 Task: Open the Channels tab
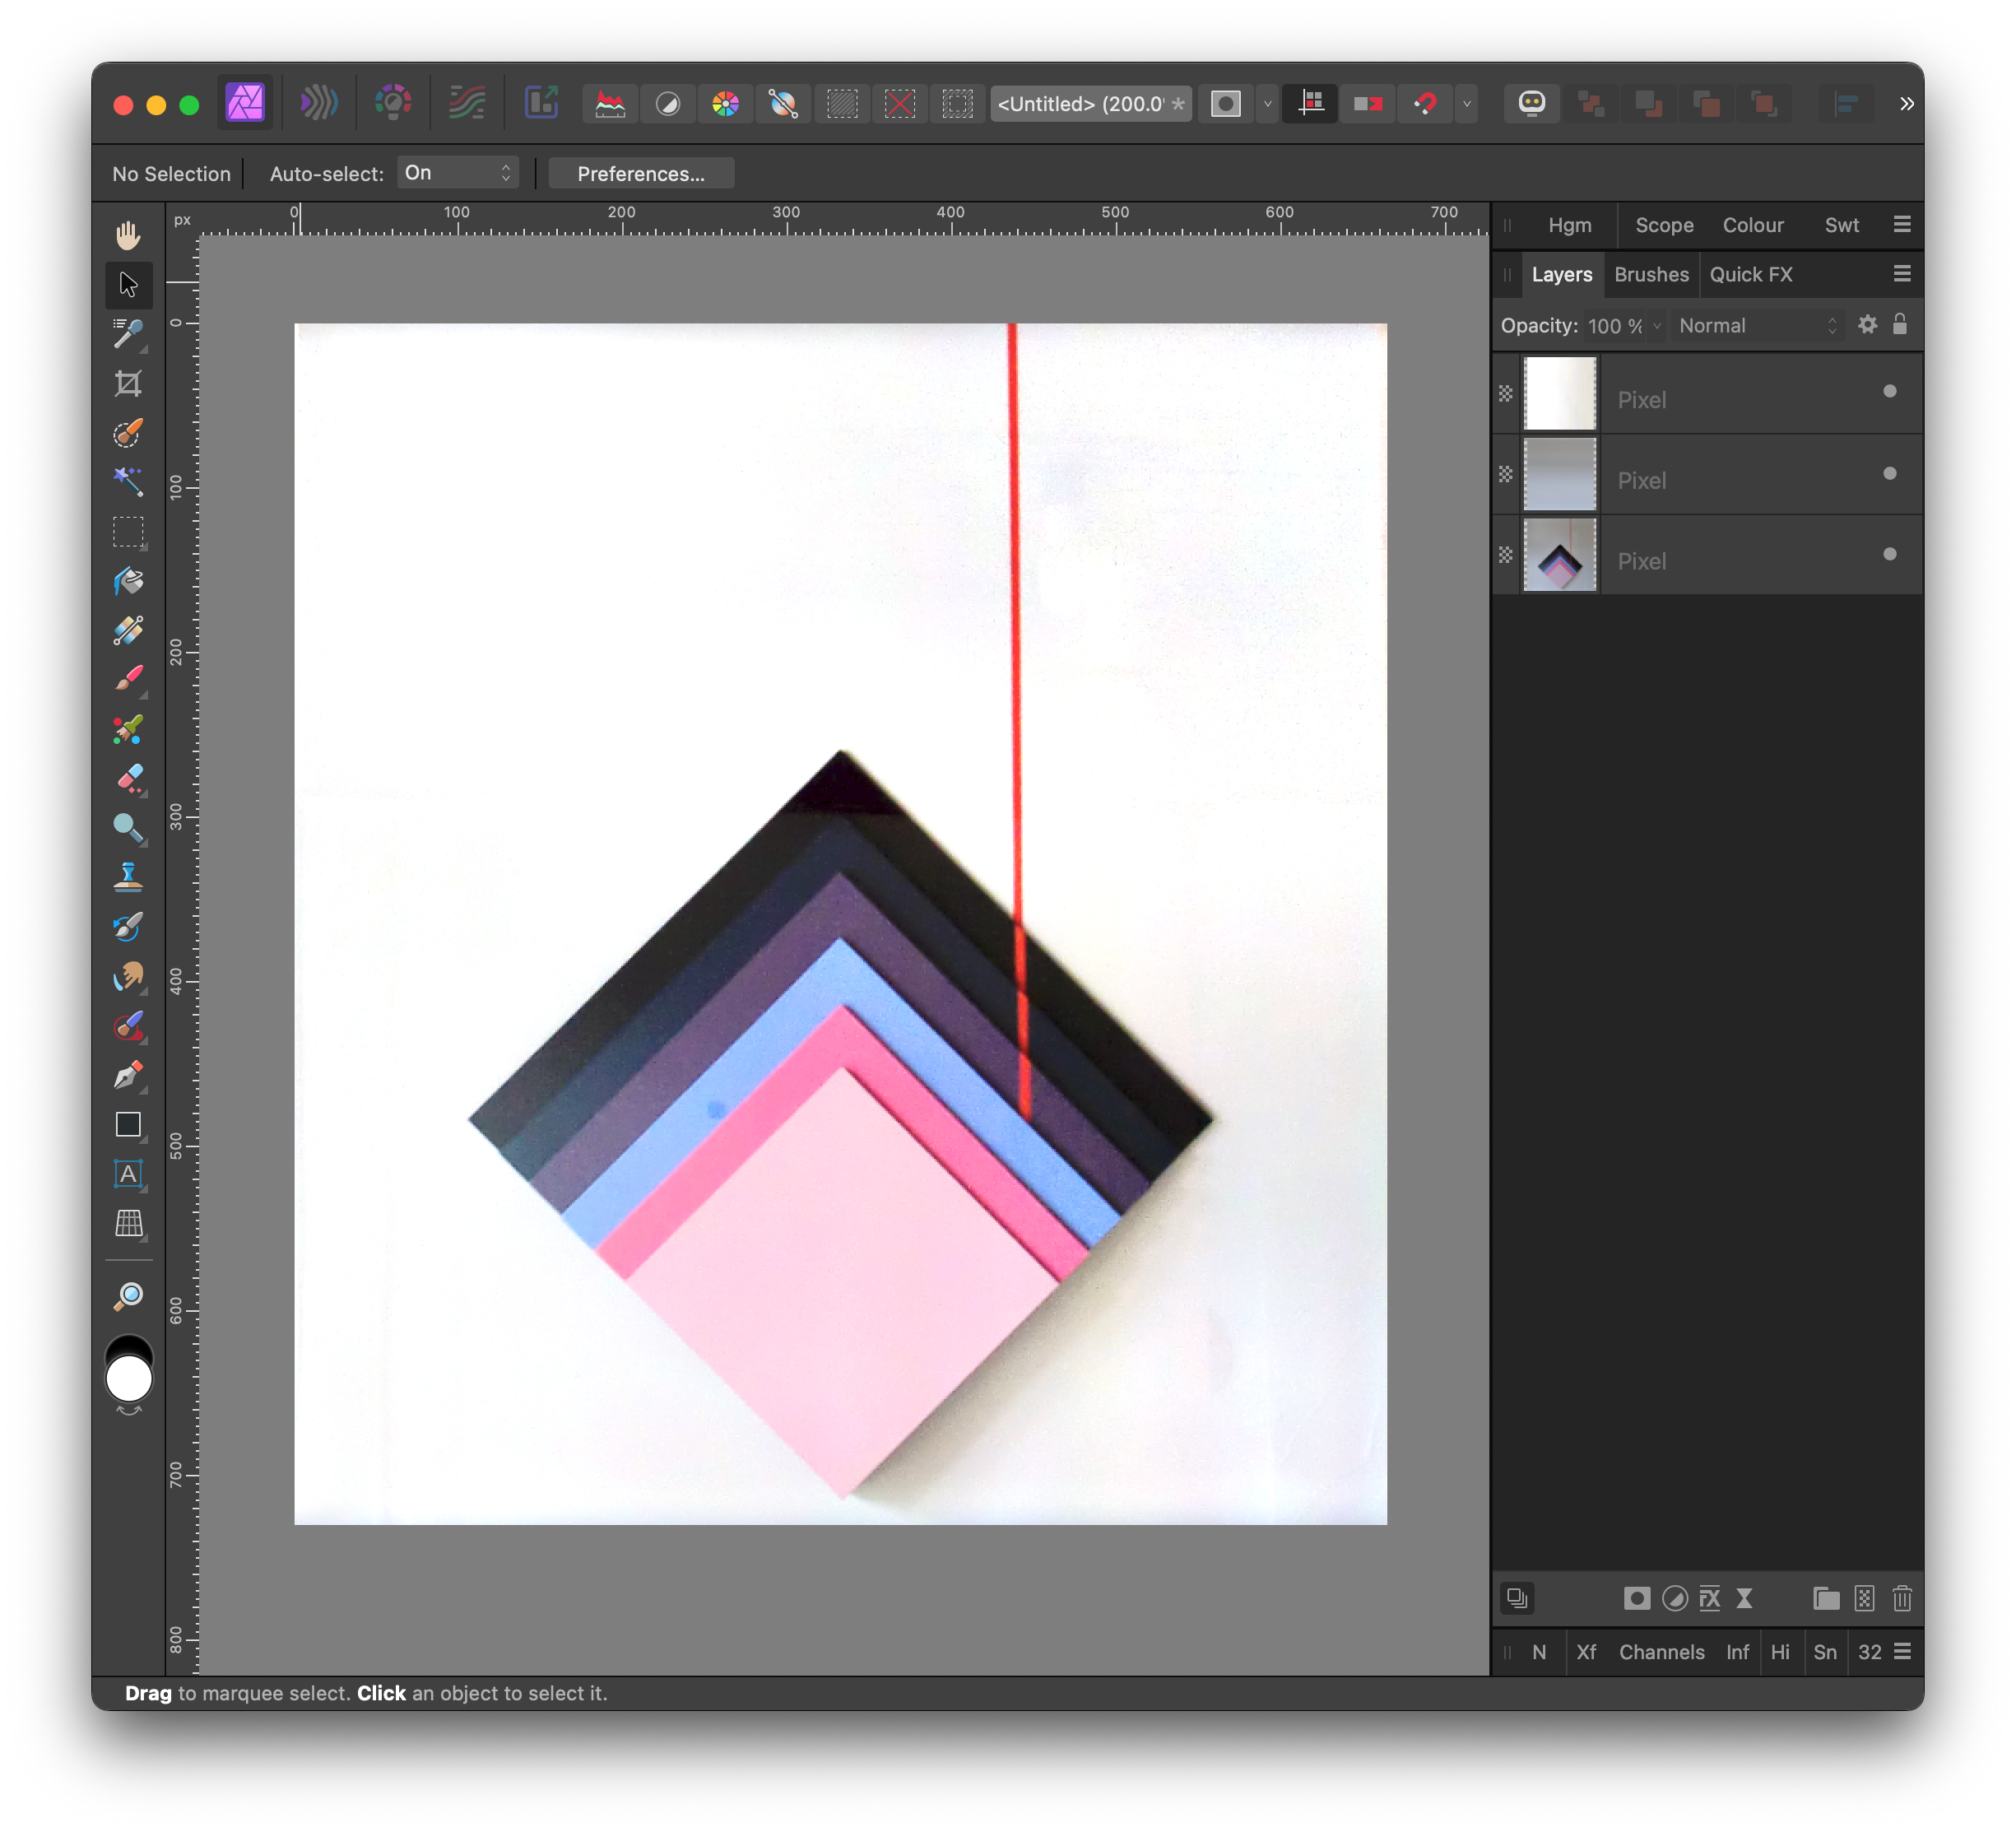pyautogui.click(x=1661, y=1653)
